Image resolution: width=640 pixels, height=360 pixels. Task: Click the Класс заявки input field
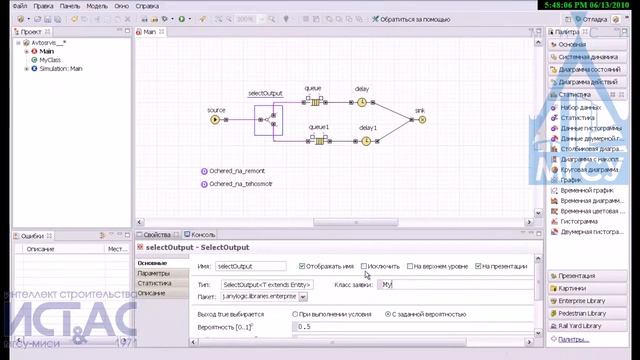[x=455, y=284]
